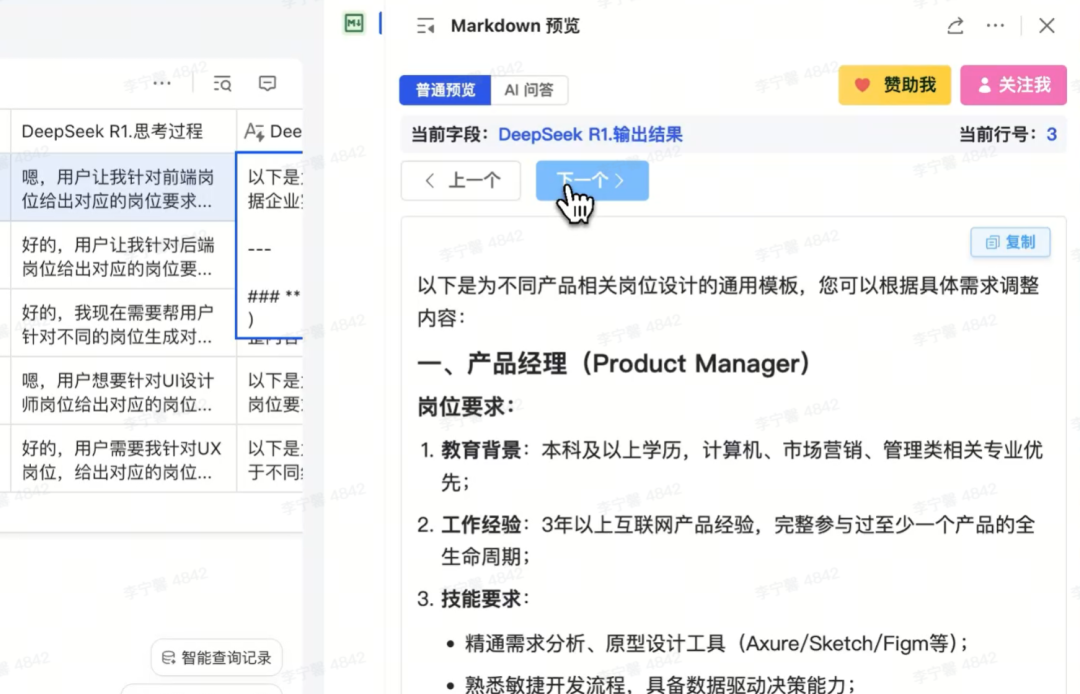Switch to 普通预览 tab
The width and height of the screenshot is (1080, 694).
click(x=445, y=90)
